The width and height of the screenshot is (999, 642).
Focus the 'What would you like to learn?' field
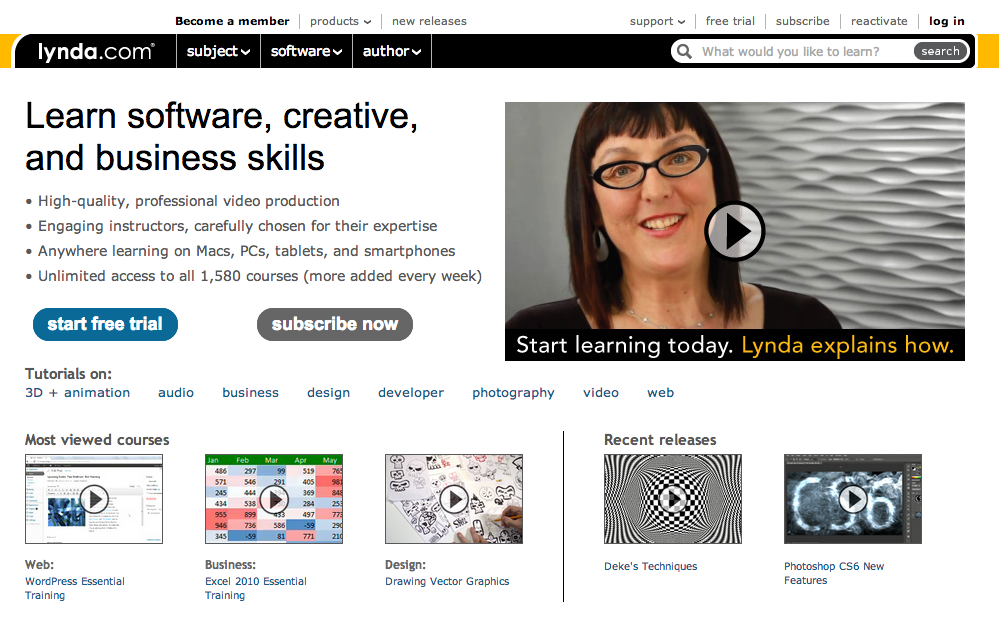803,52
